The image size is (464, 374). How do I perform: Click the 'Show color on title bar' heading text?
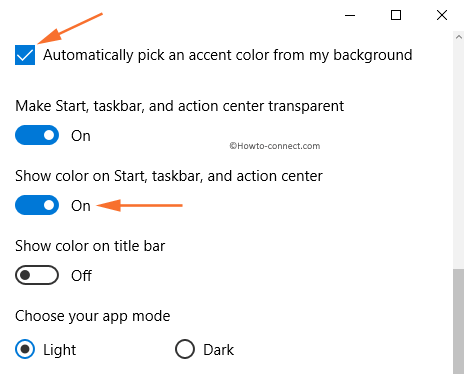[x=90, y=246]
